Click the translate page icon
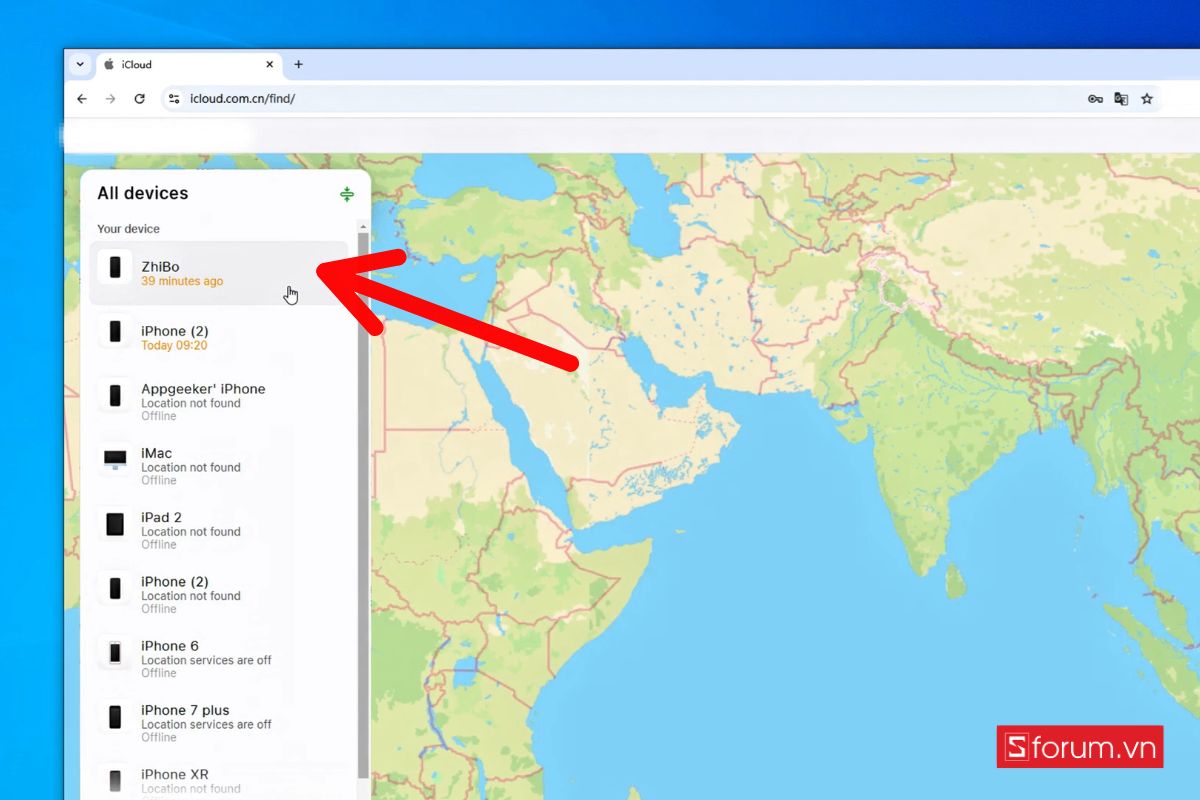Image resolution: width=1200 pixels, height=800 pixels. point(1121,99)
